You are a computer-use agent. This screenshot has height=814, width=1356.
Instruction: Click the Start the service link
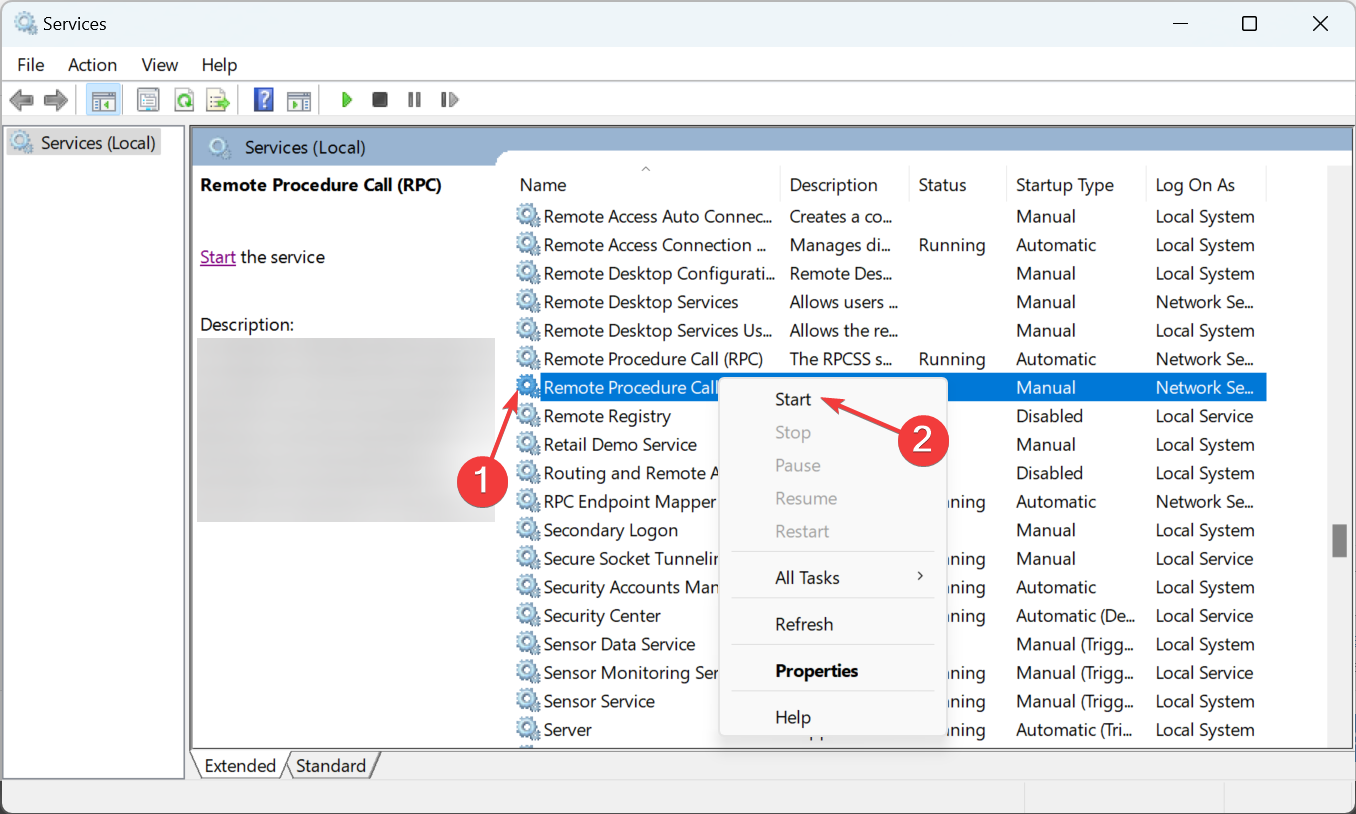218,257
